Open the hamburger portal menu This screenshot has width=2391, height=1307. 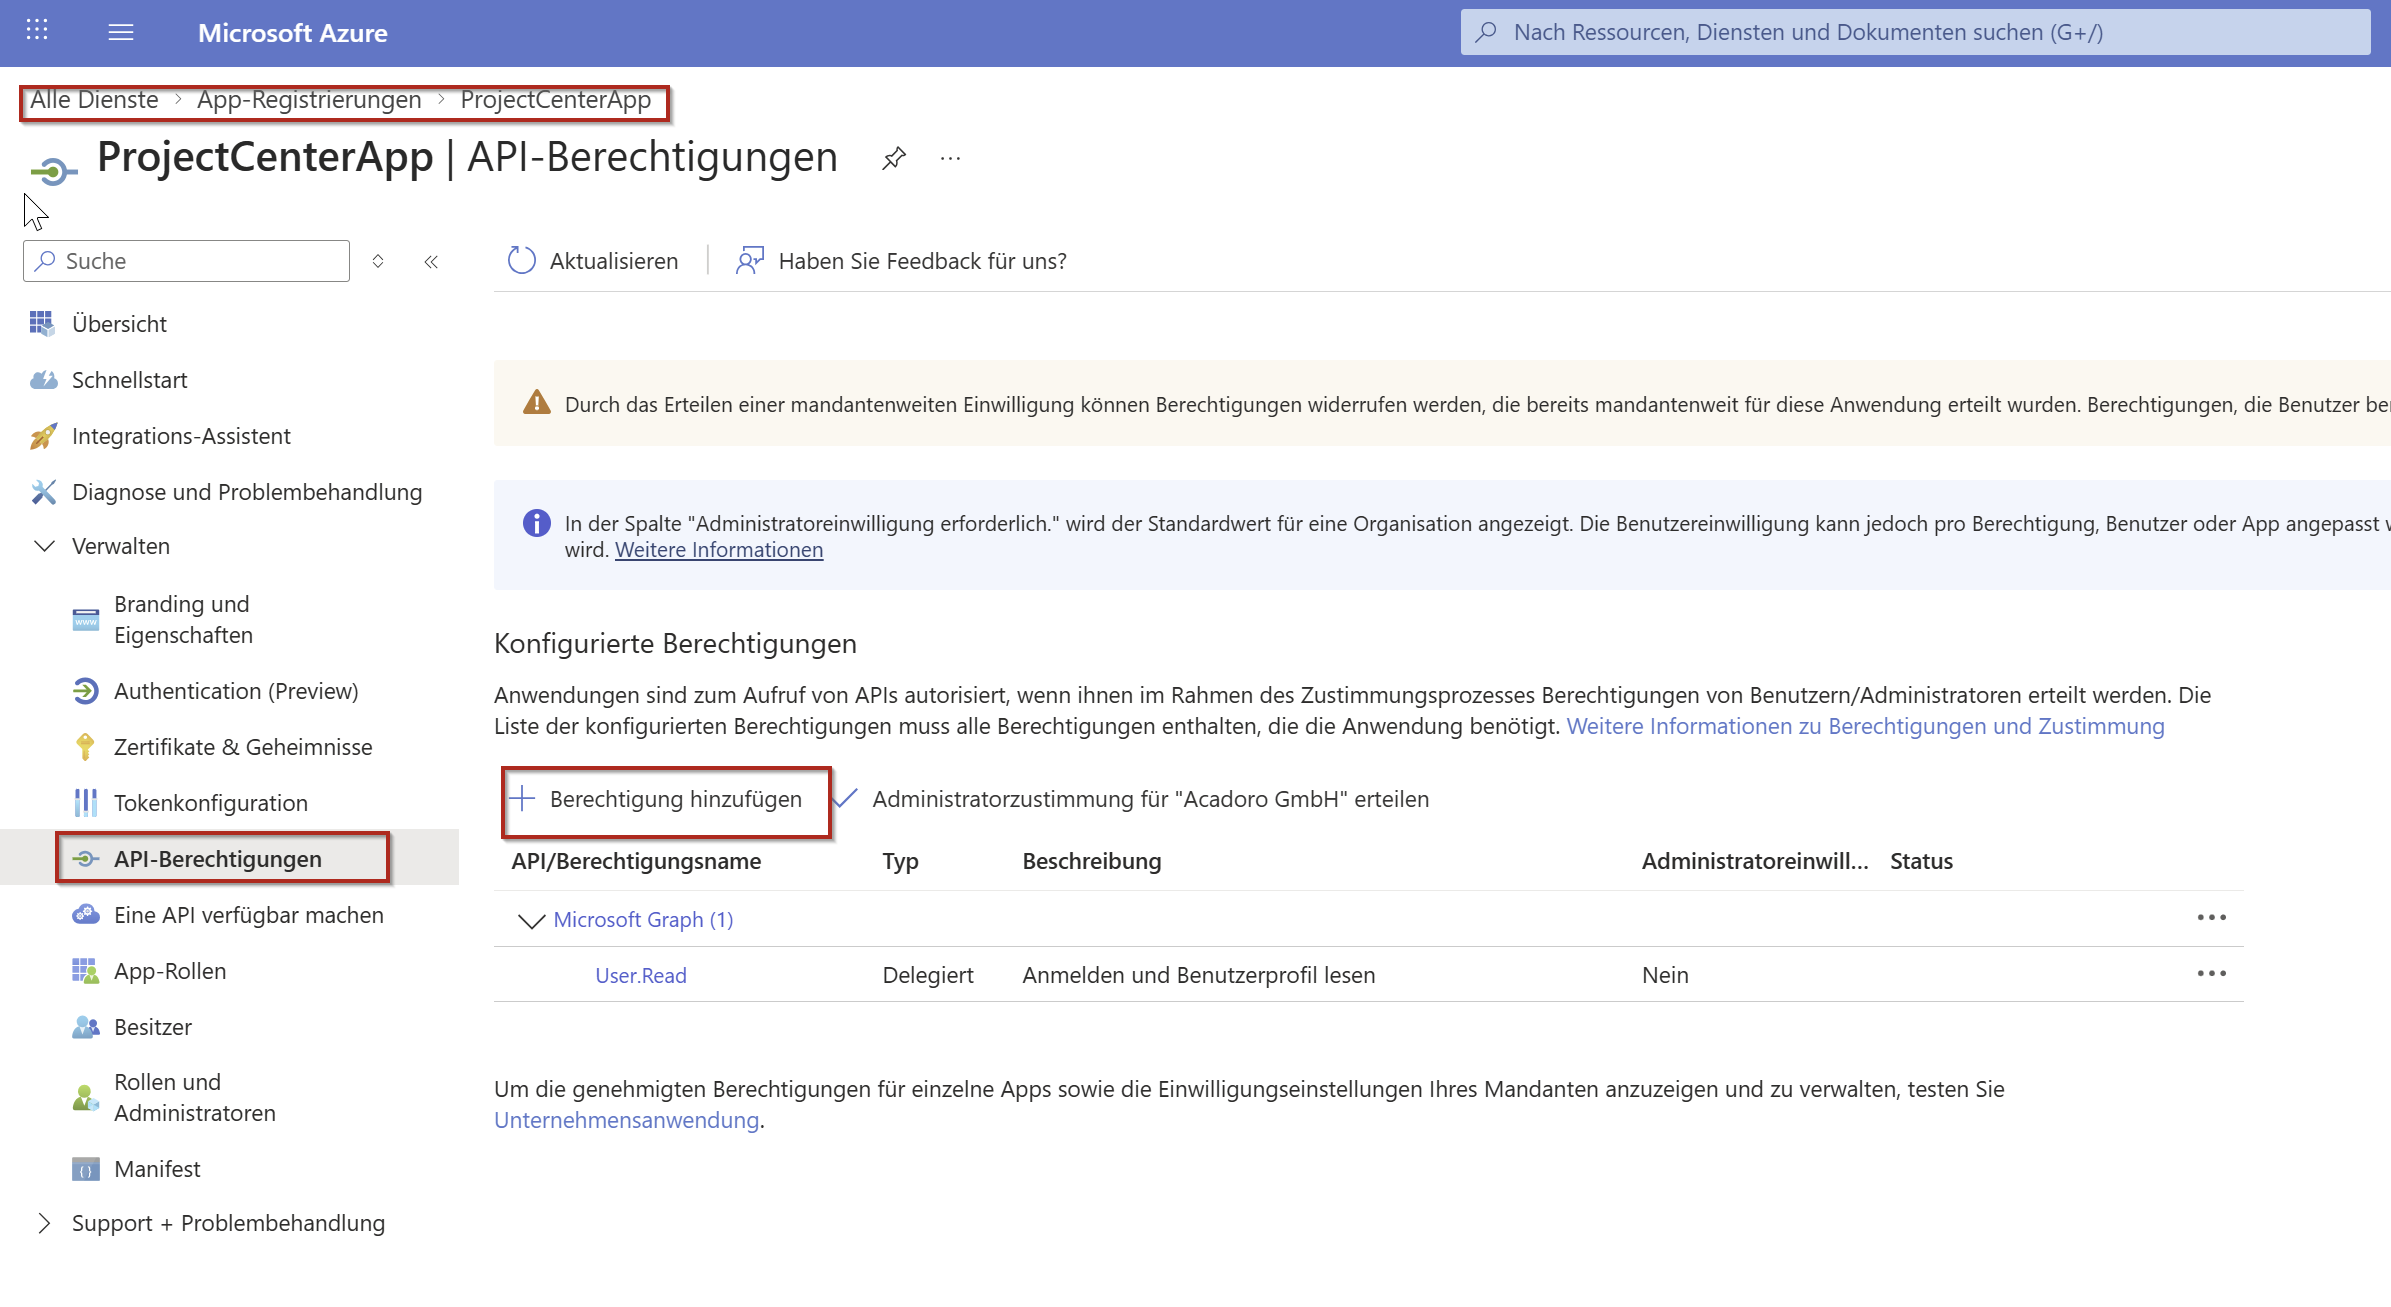pos(121,32)
